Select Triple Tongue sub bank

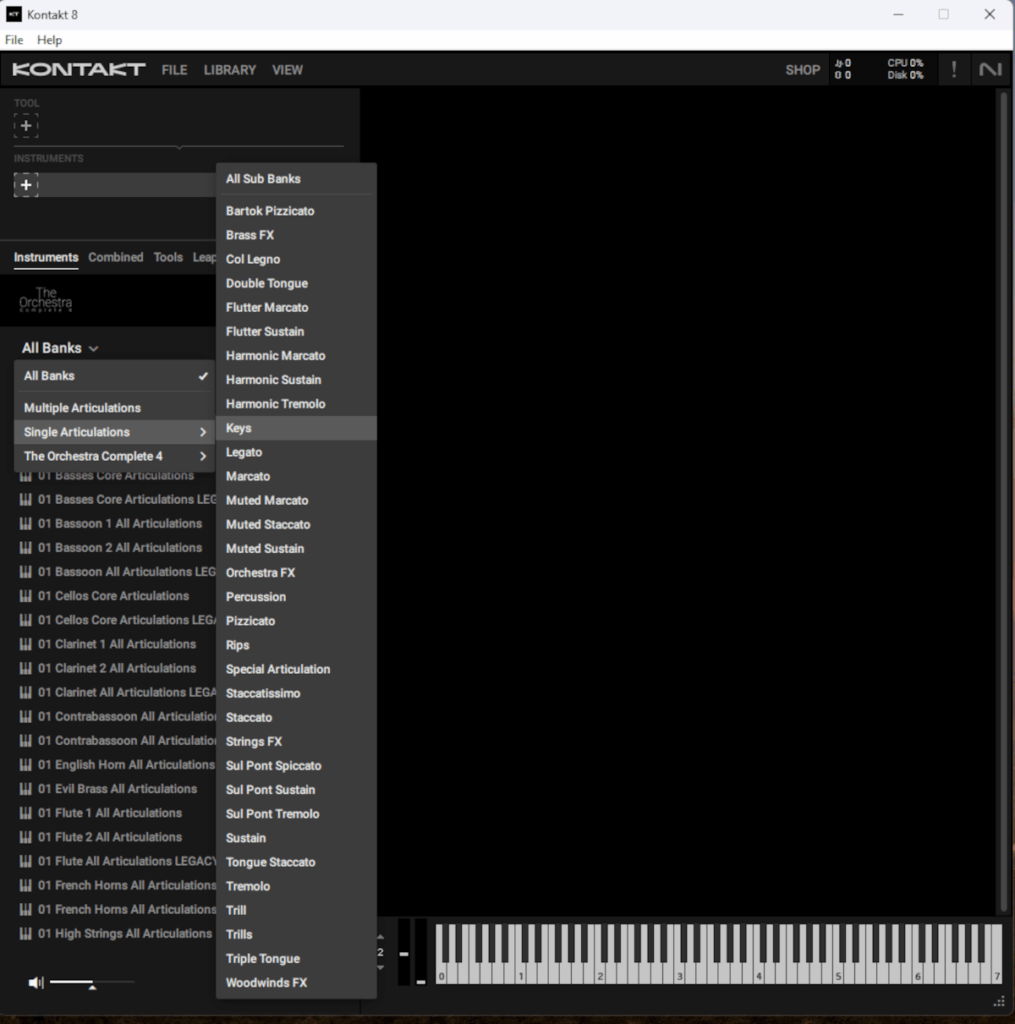coord(296,959)
